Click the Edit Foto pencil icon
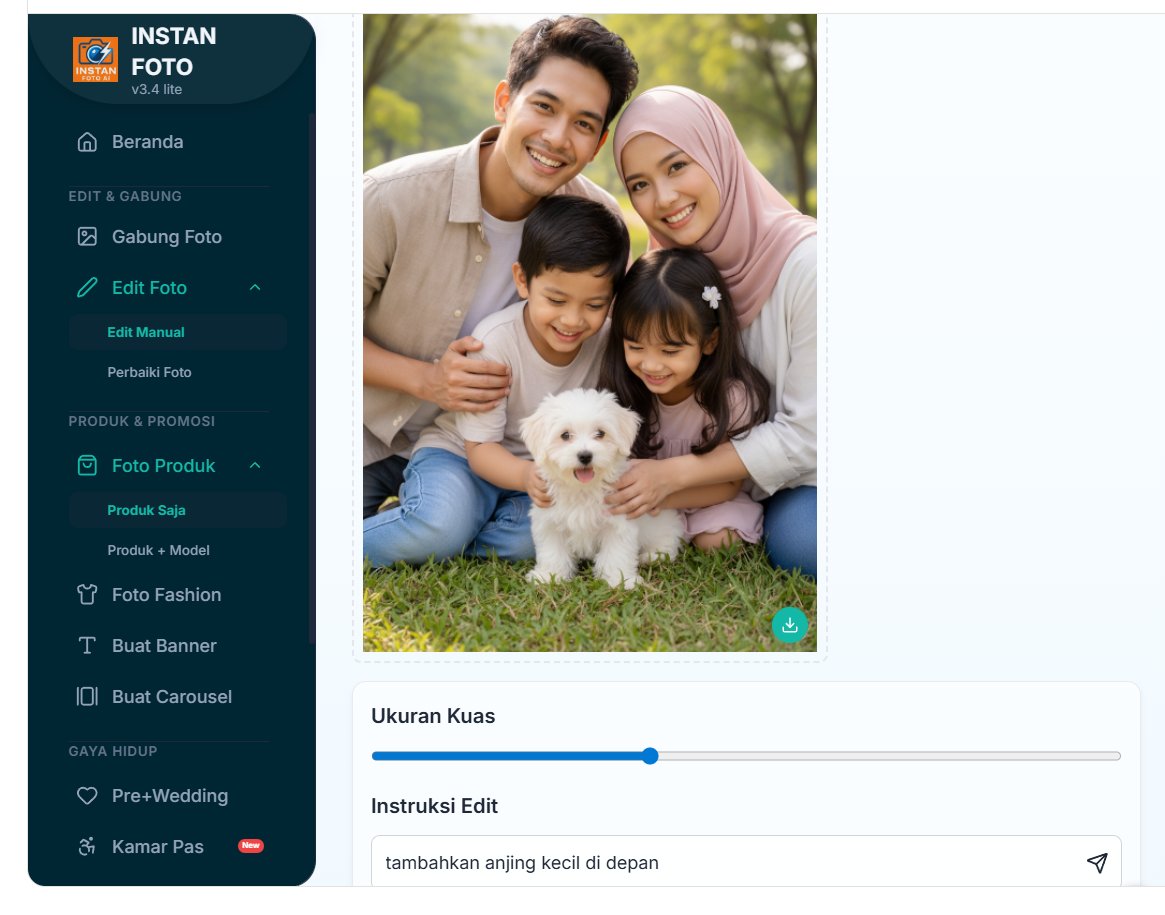 coord(87,288)
